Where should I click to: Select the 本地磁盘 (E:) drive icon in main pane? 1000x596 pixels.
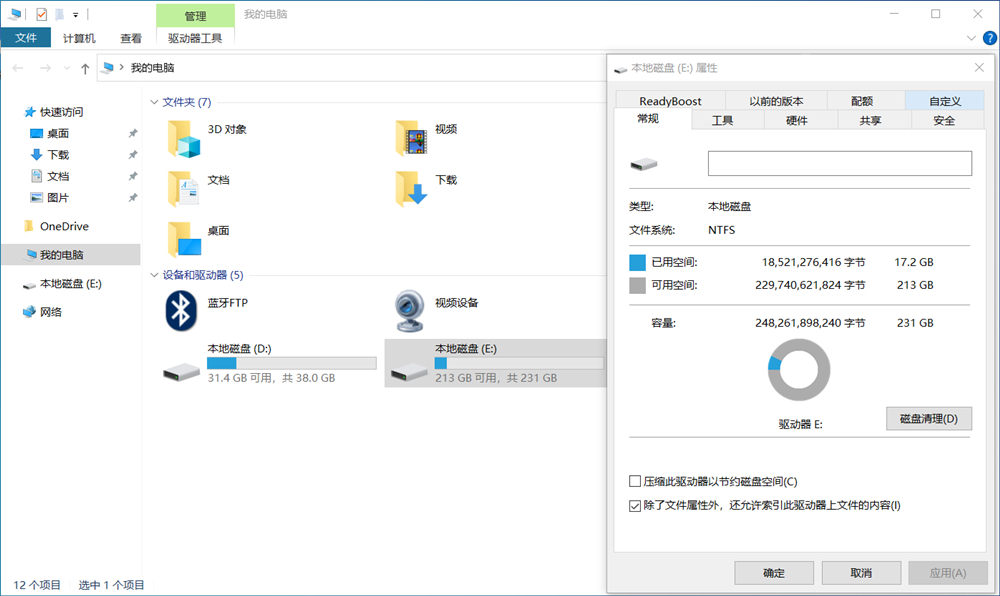point(409,372)
